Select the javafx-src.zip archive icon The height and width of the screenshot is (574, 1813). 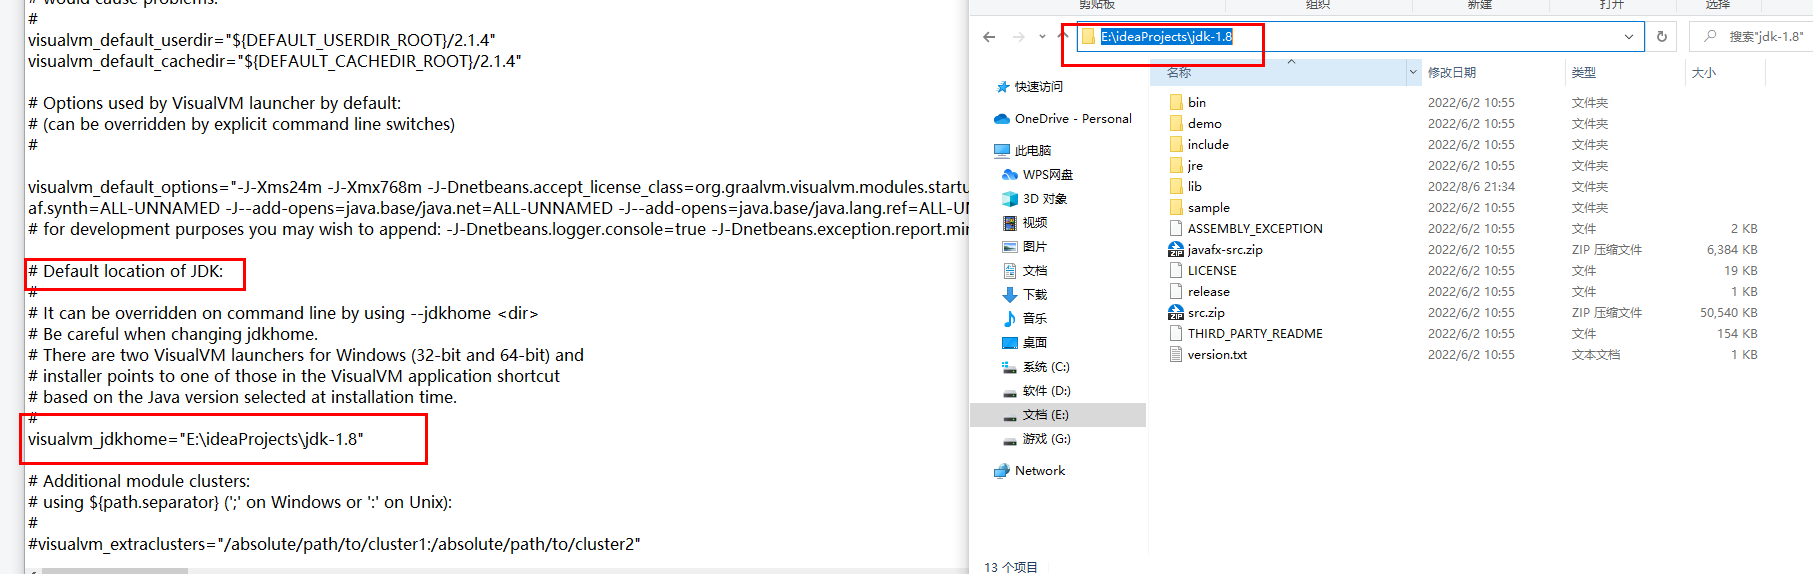[x=1176, y=249]
